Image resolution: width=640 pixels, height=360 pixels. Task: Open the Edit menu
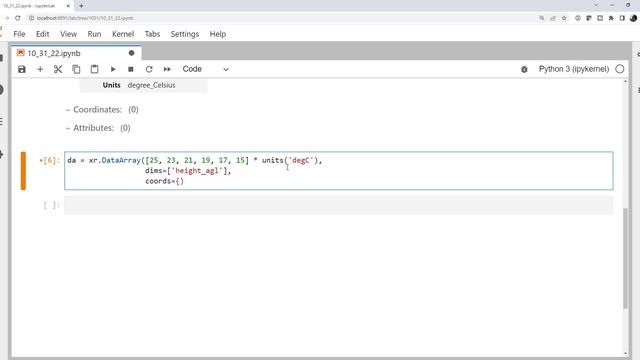(42, 34)
